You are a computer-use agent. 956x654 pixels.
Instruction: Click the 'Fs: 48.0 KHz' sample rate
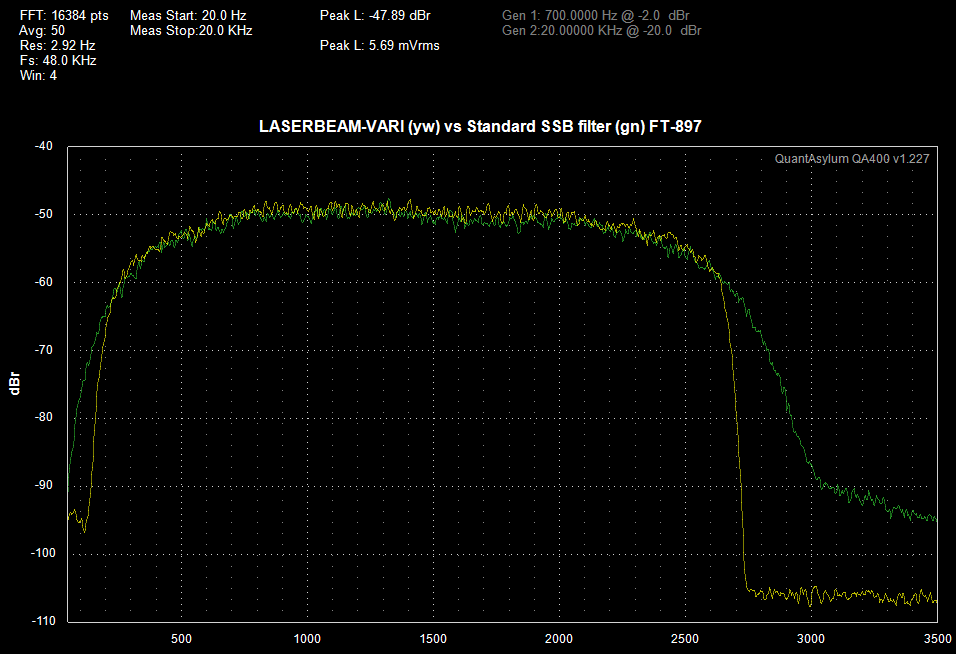pos(58,60)
